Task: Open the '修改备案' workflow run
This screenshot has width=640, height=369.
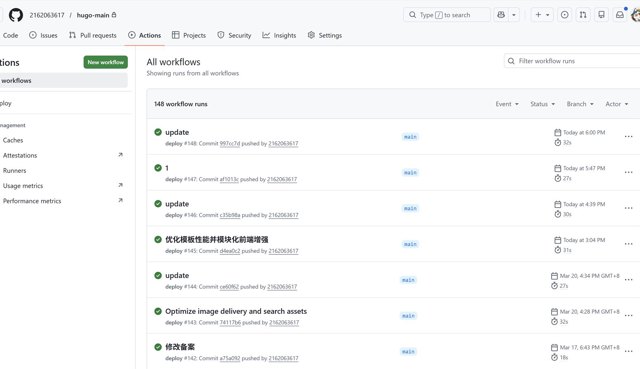Action: (x=180, y=347)
